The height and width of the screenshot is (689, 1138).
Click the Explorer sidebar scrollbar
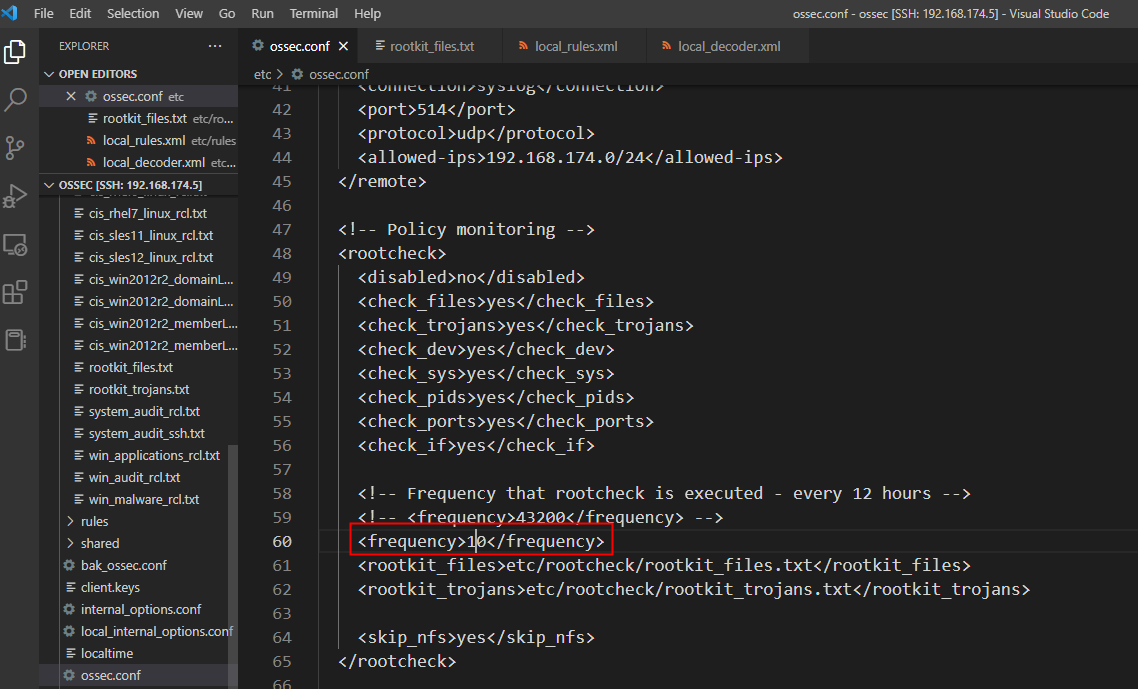(233, 566)
